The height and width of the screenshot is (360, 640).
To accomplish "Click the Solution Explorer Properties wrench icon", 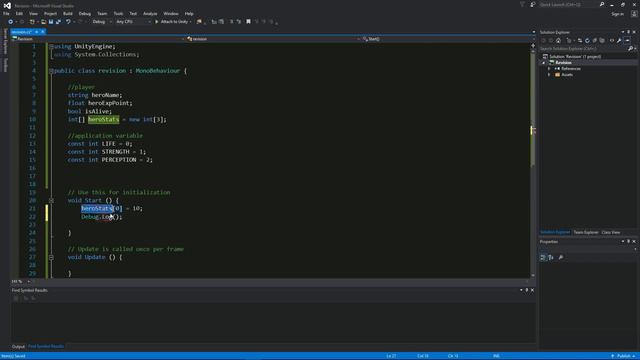I will pos(619,40).
